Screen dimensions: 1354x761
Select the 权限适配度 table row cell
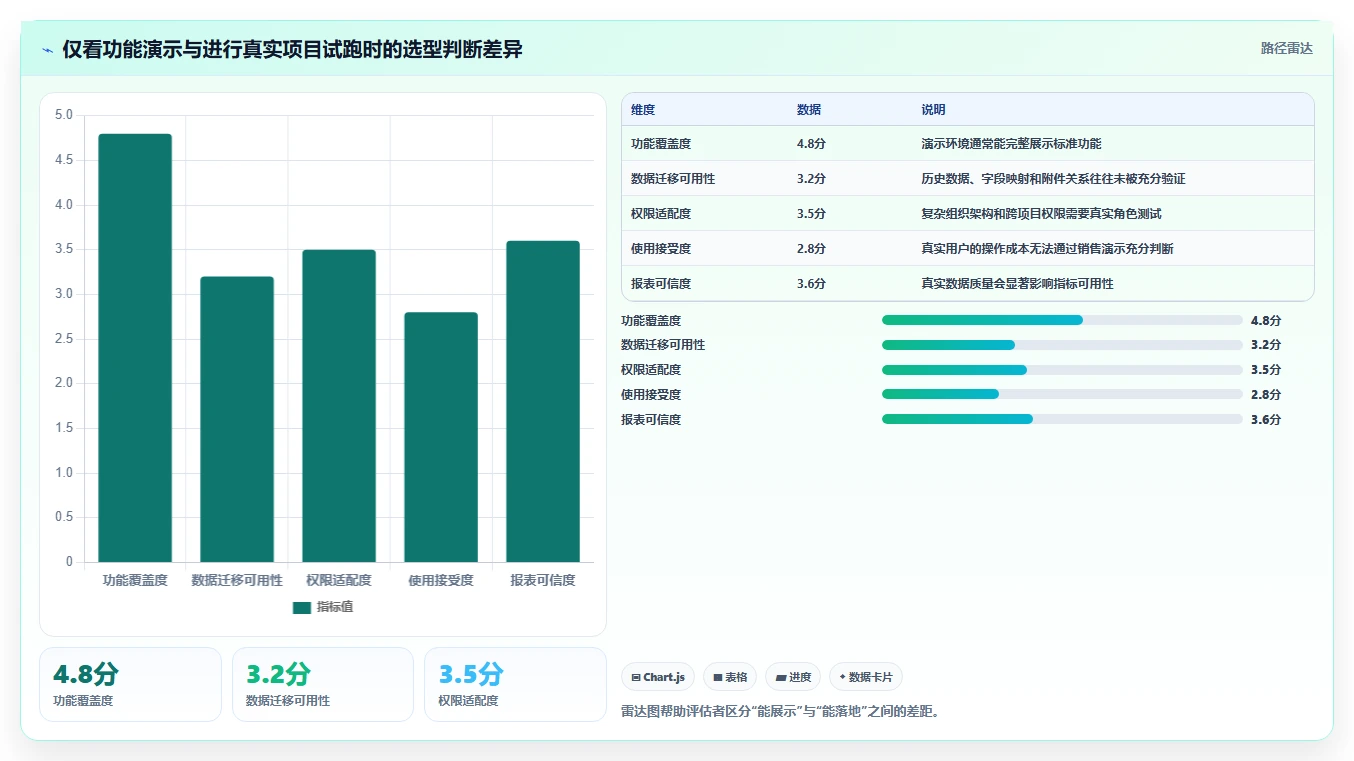(x=661, y=214)
